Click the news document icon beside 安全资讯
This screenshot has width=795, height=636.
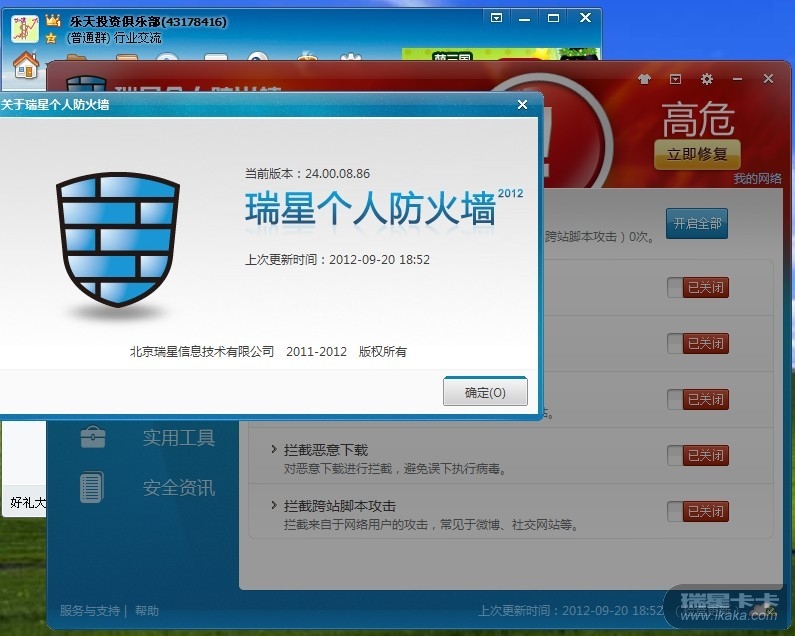point(92,487)
